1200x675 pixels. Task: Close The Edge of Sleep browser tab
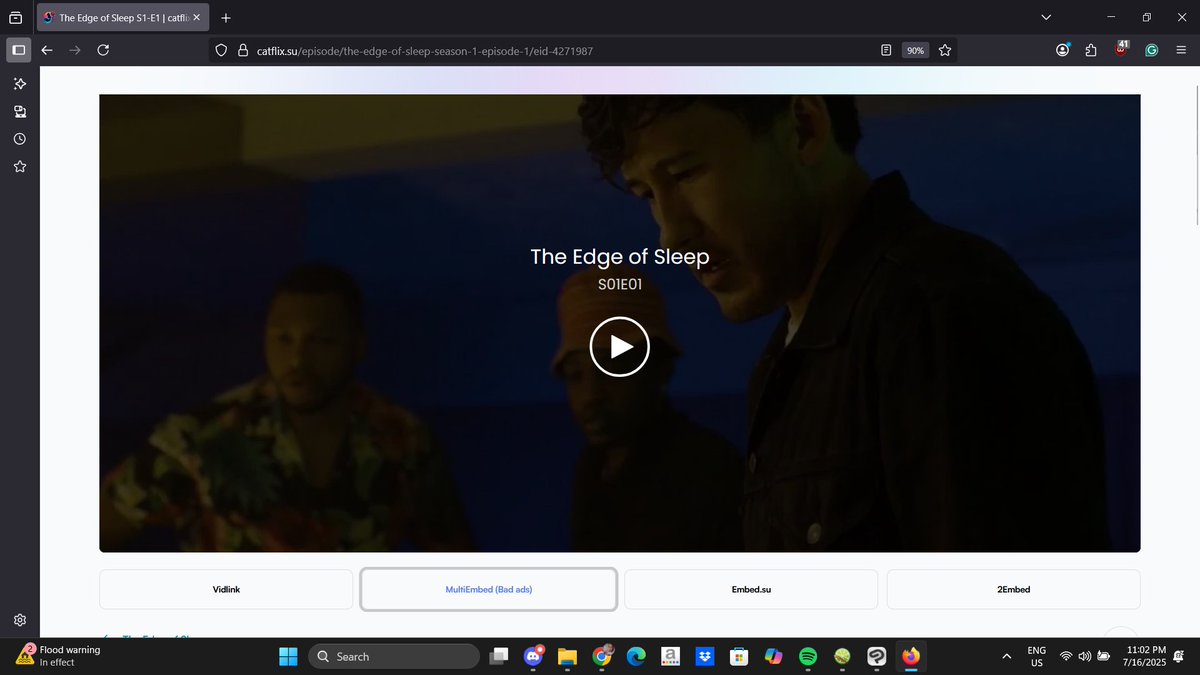[195, 18]
